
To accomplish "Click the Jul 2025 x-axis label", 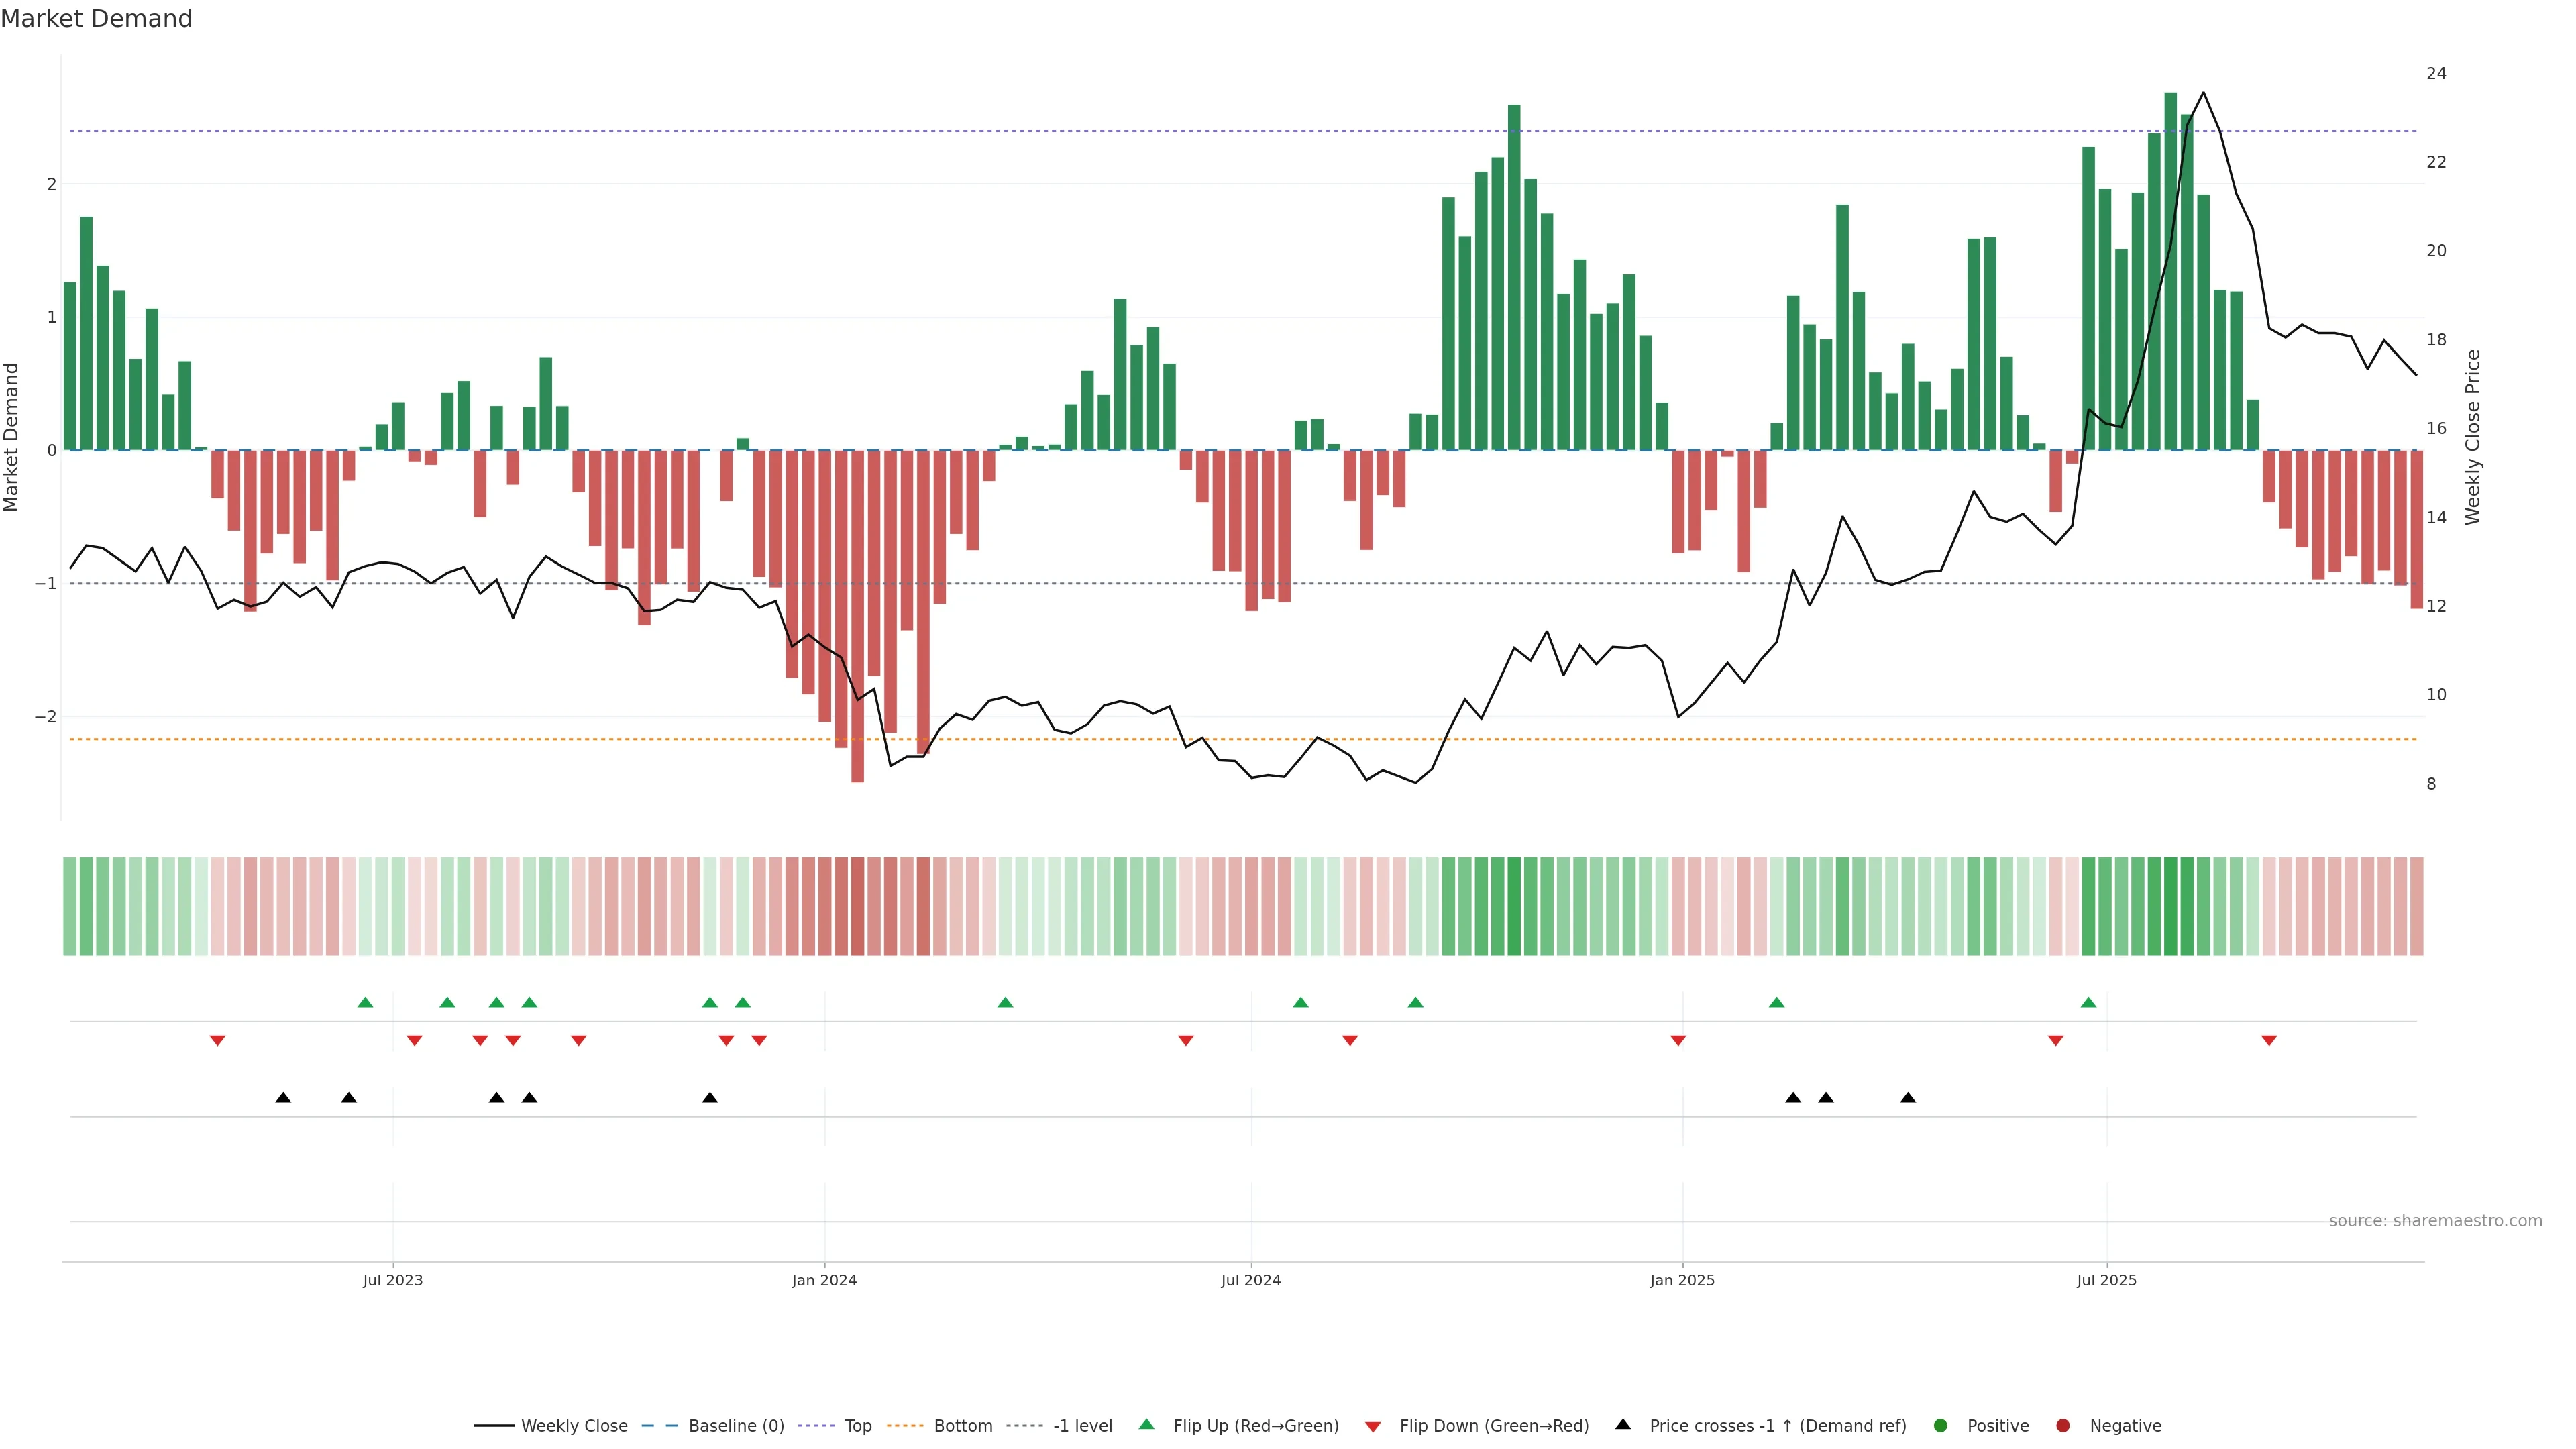I will [2106, 1280].
